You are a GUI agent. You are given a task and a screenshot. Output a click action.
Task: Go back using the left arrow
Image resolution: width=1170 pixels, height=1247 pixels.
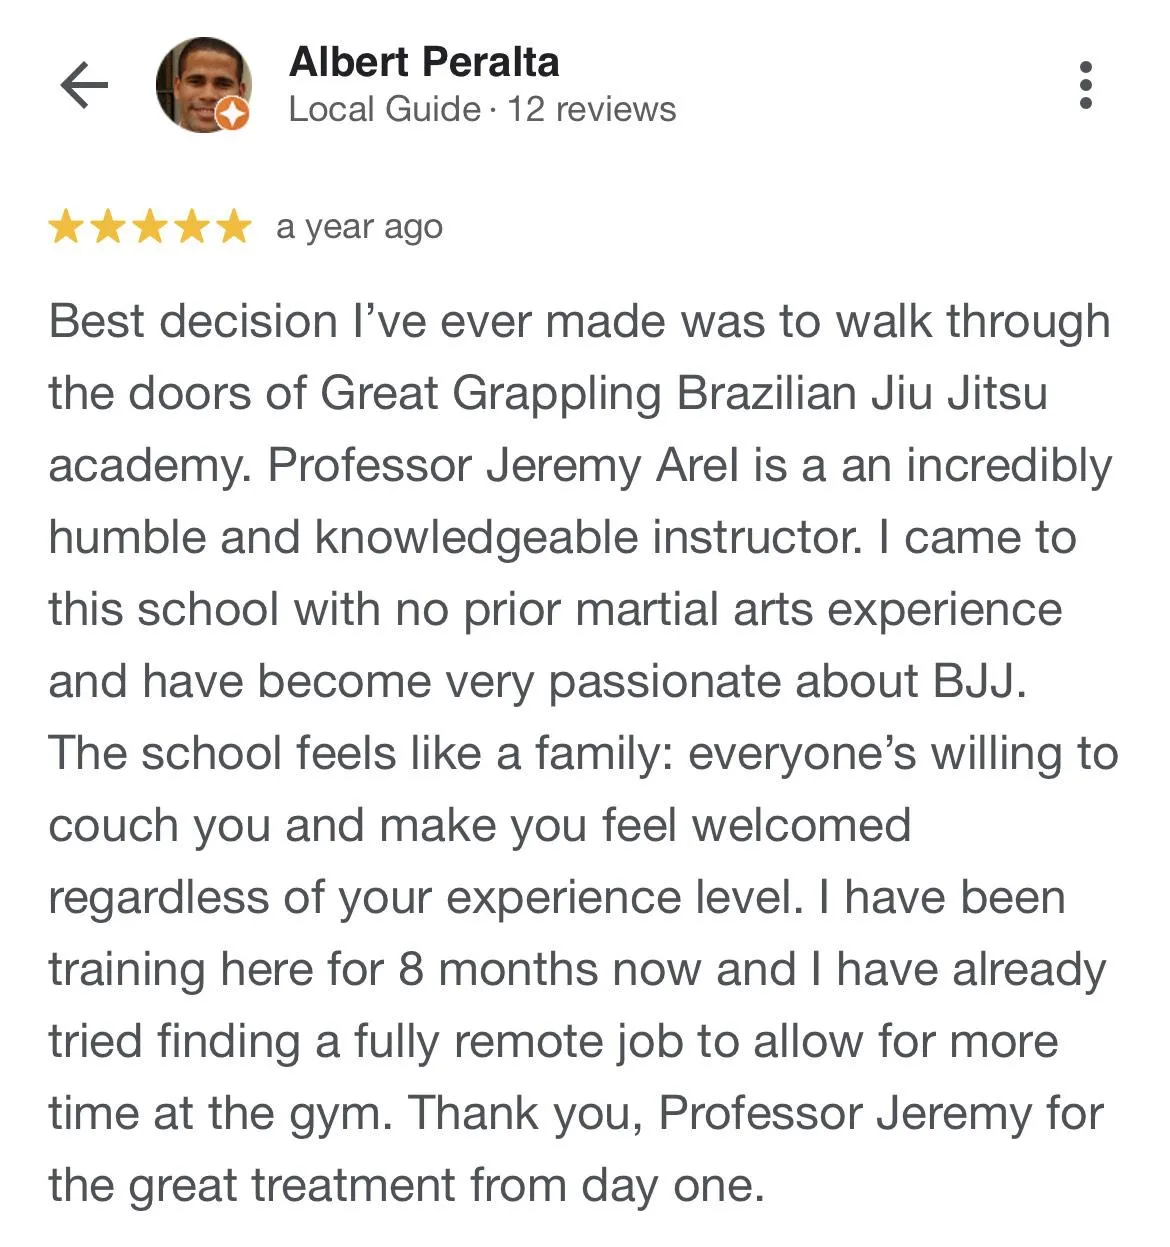[84, 85]
